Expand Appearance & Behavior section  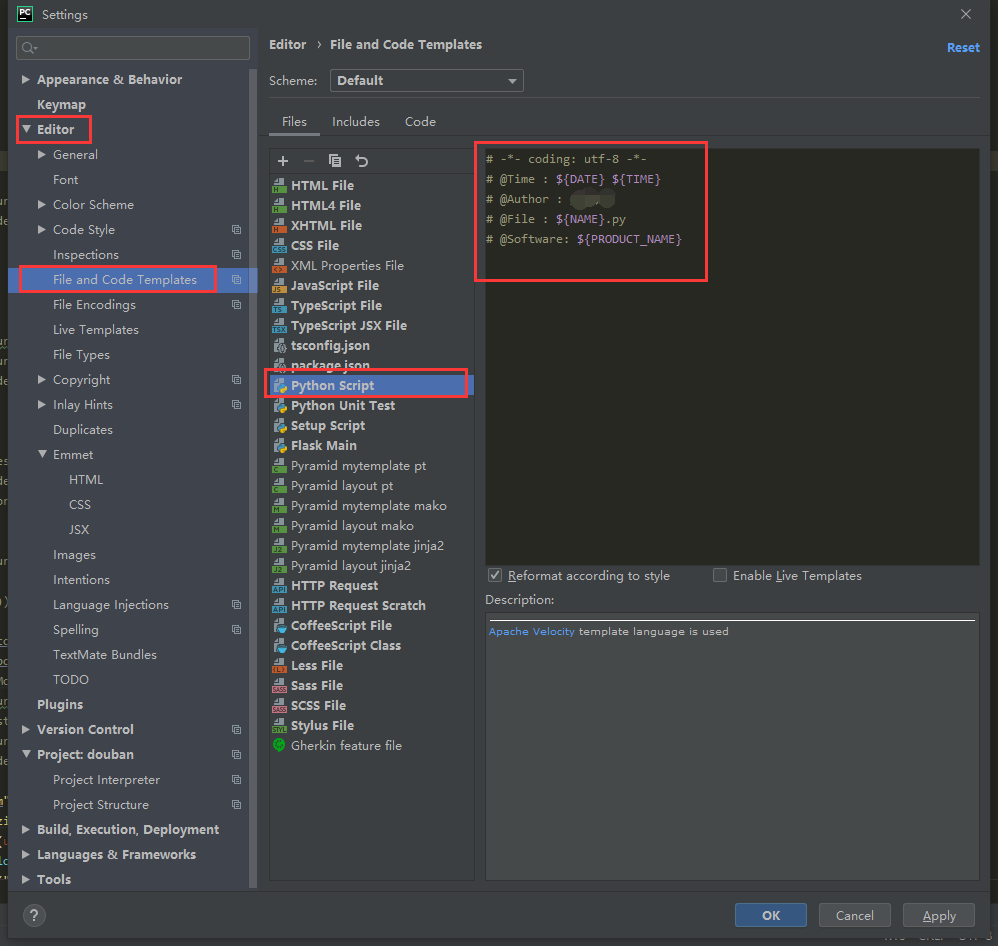coord(25,80)
